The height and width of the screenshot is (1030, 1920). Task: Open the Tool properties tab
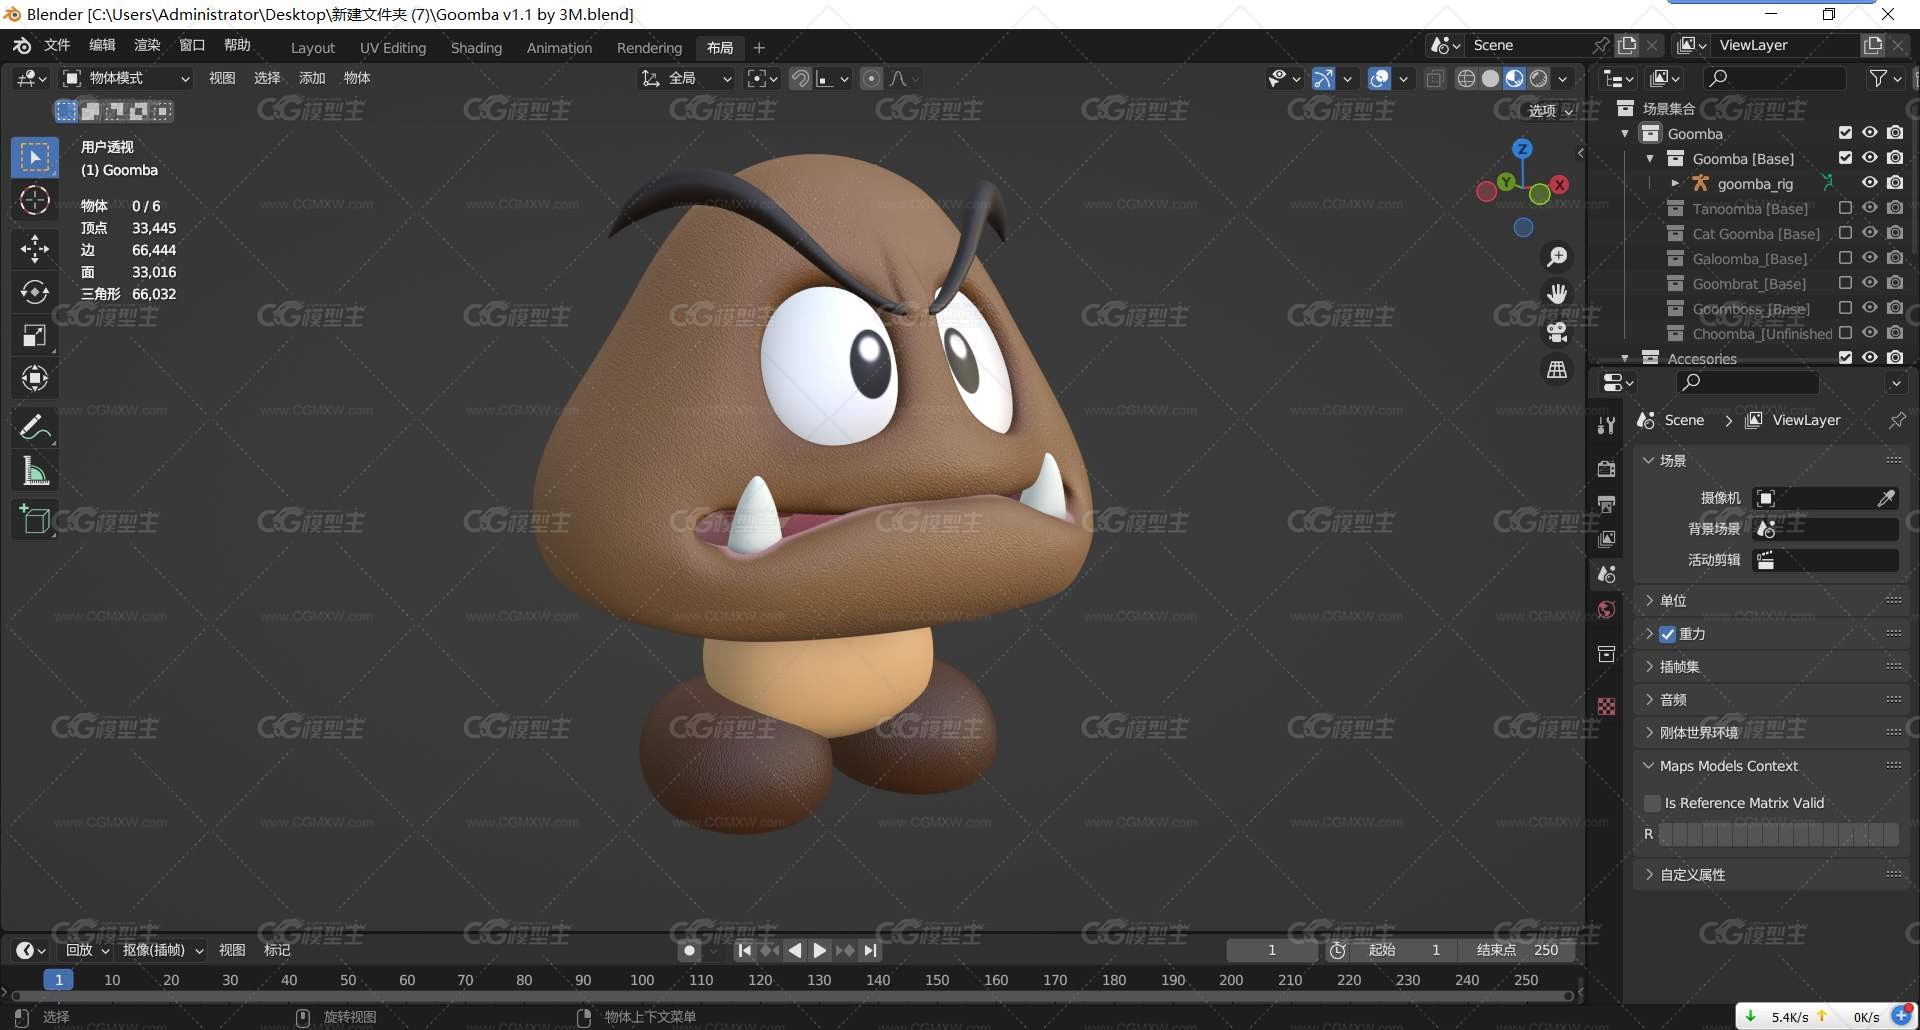tap(1606, 425)
